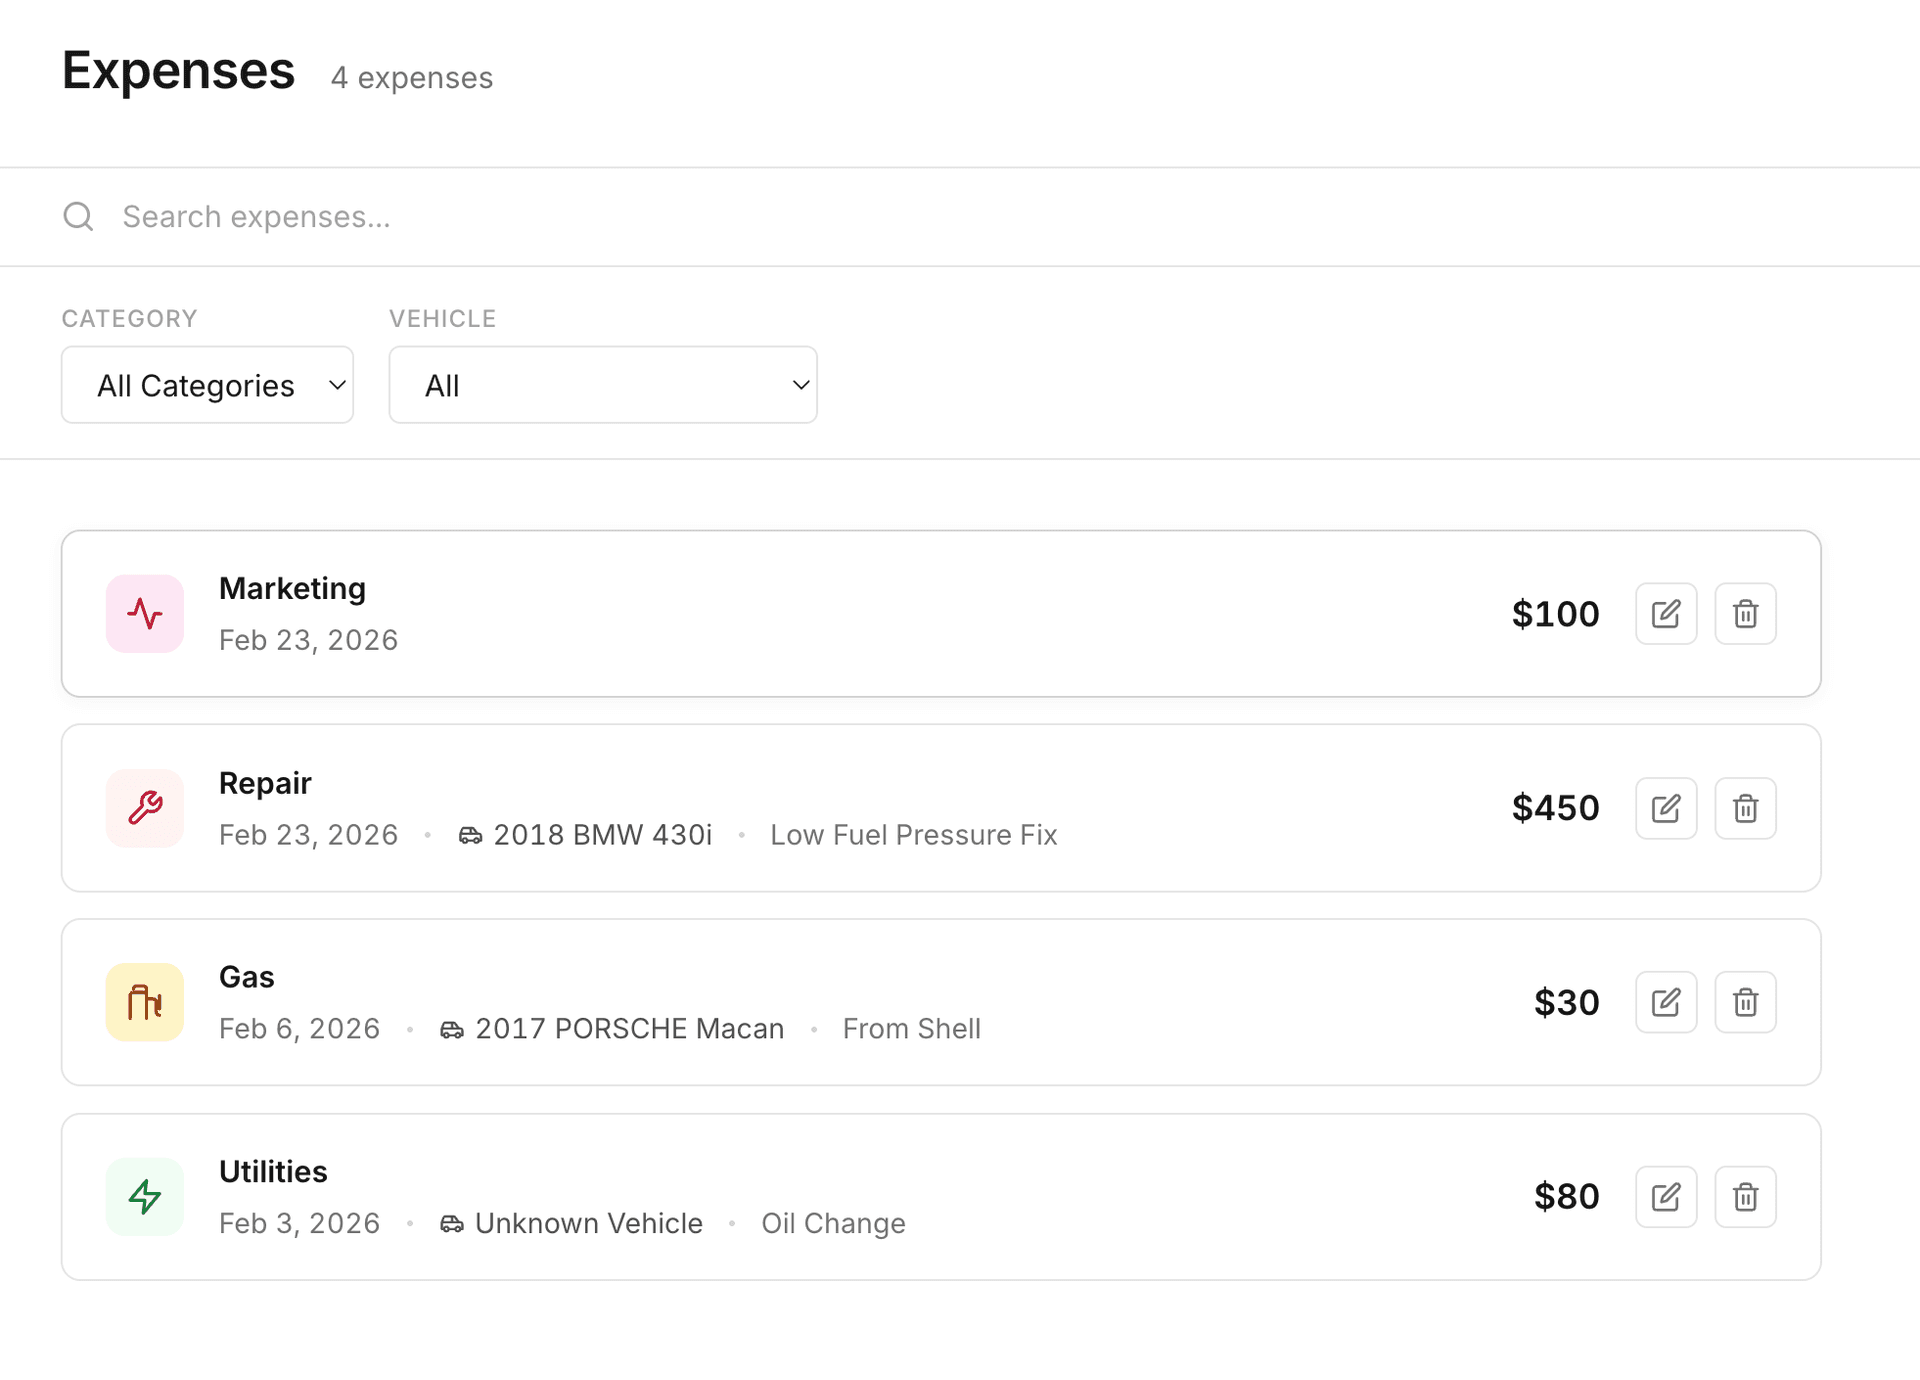
Task: Open the All Categories dropdown
Action: coord(206,384)
